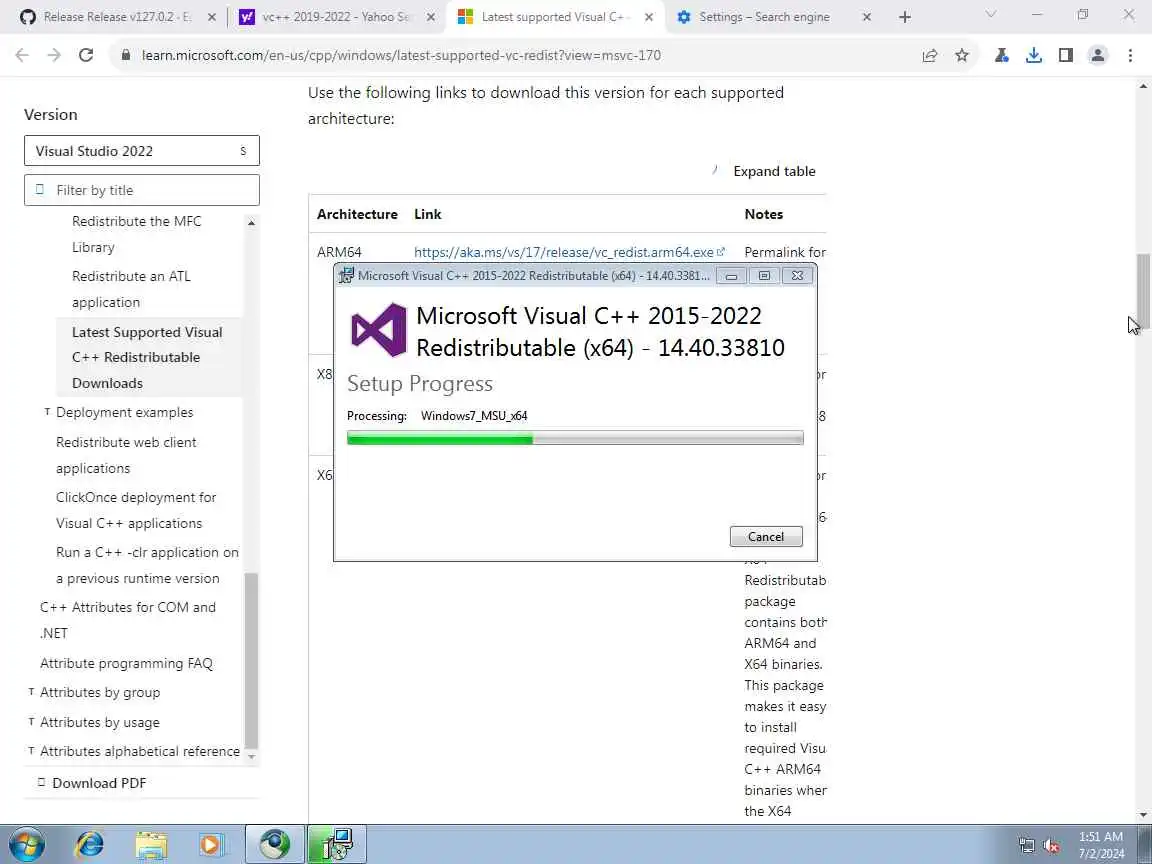Click the browser back arrow
This screenshot has height=864, width=1152.
pos(22,55)
